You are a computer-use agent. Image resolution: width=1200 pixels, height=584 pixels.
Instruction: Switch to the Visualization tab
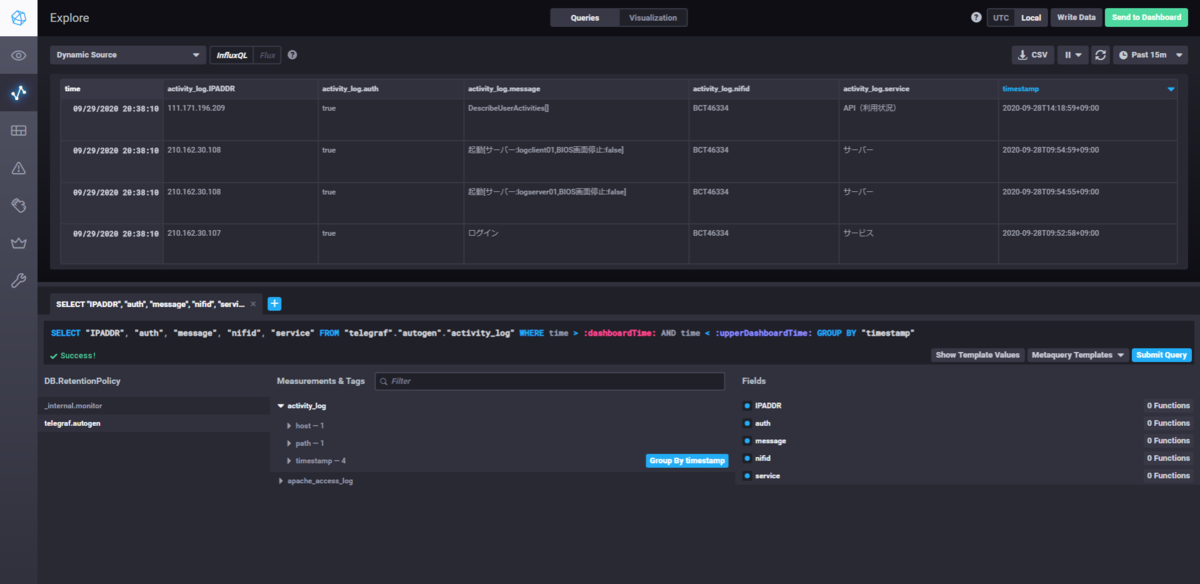point(652,18)
